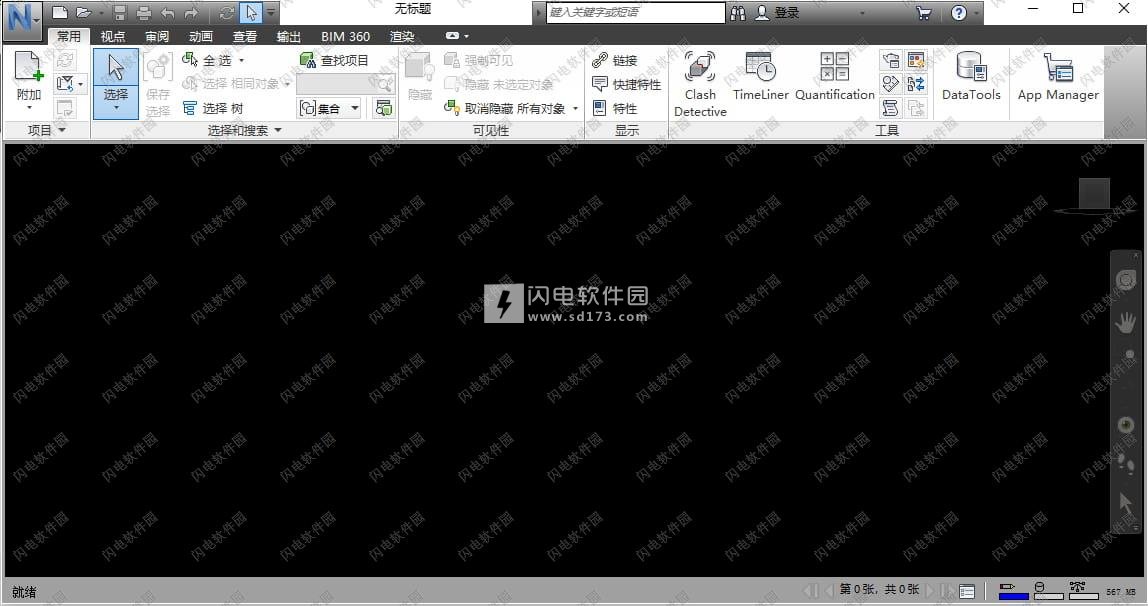Switch to the 视点 ribbon tab

pos(113,36)
